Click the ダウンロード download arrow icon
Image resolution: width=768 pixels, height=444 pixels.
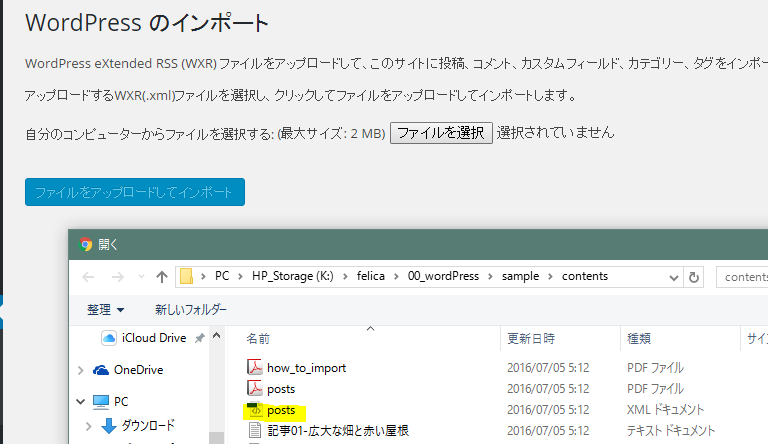109,426
